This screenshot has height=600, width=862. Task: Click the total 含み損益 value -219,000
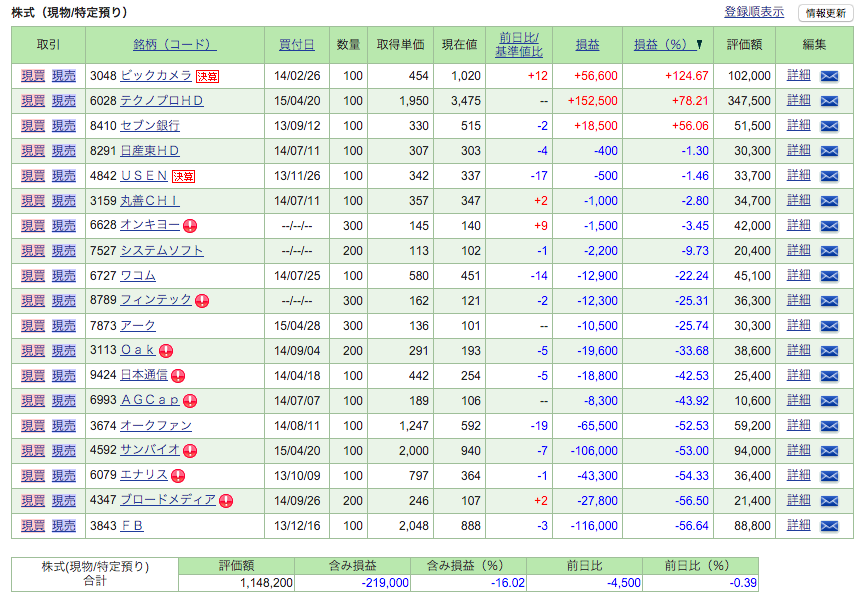point(385,583)
